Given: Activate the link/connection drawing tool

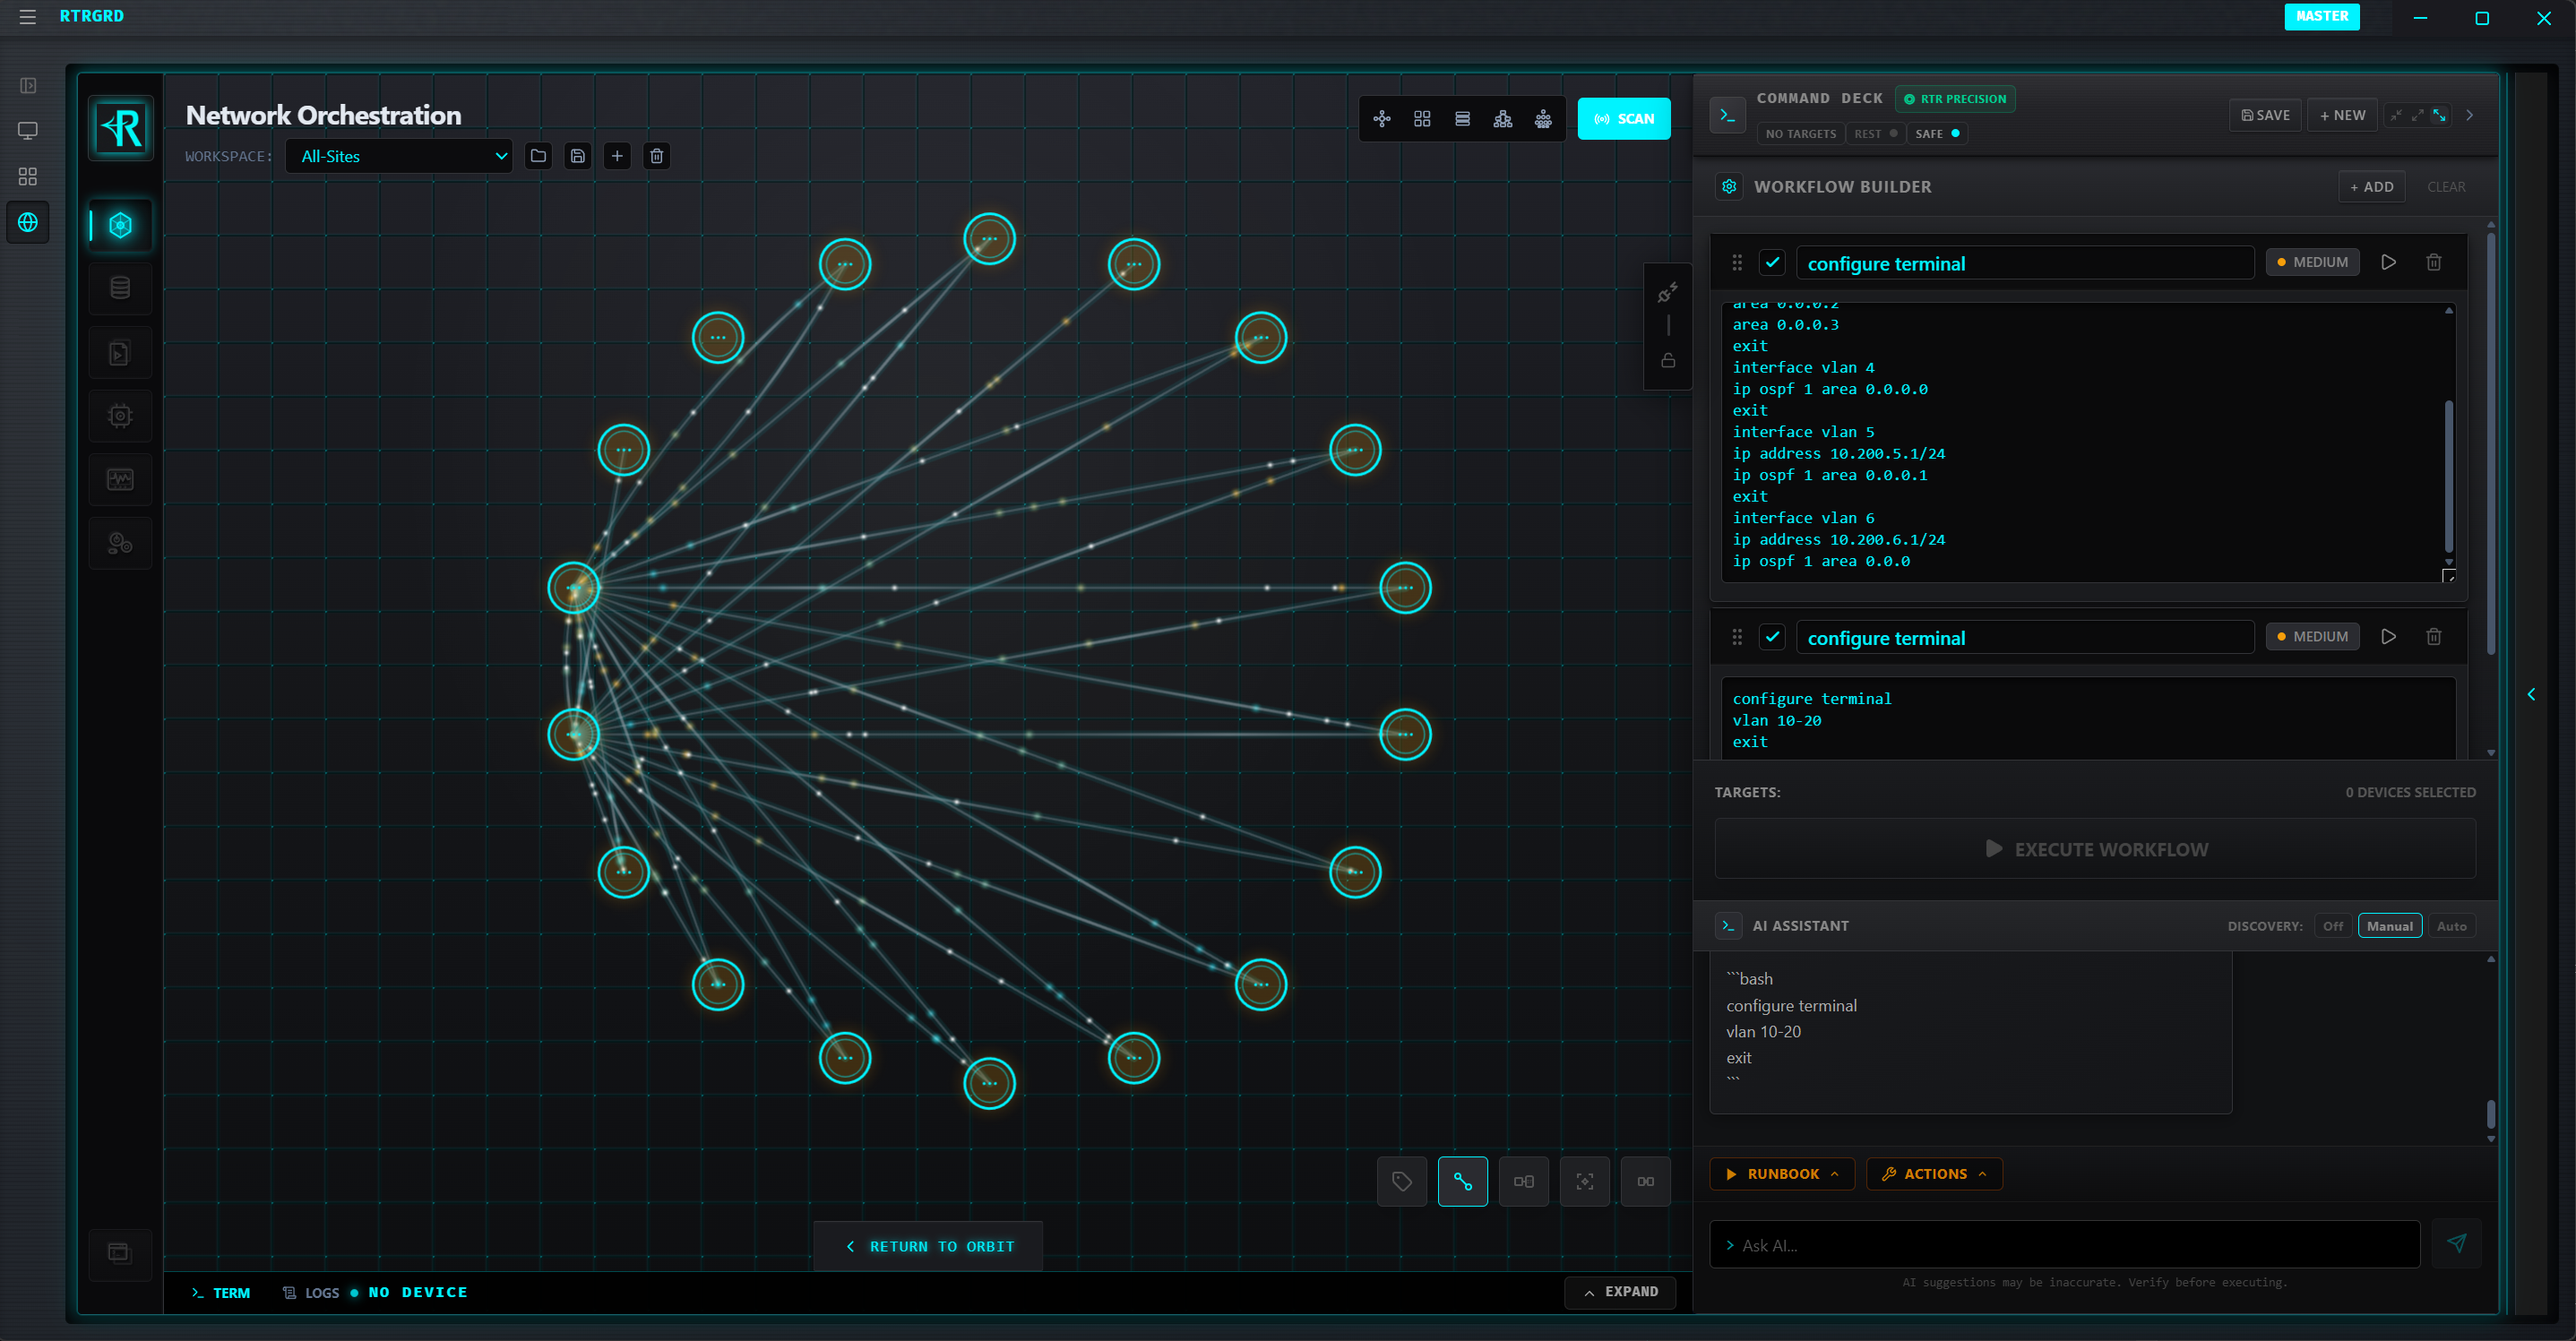Looking at the screenshot, I should pos(1463,1181).
